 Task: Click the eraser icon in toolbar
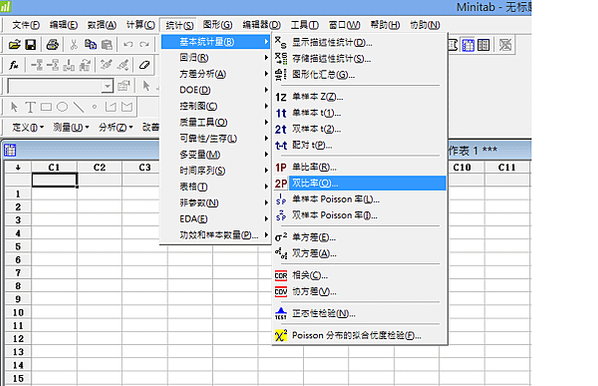(144, 65)
